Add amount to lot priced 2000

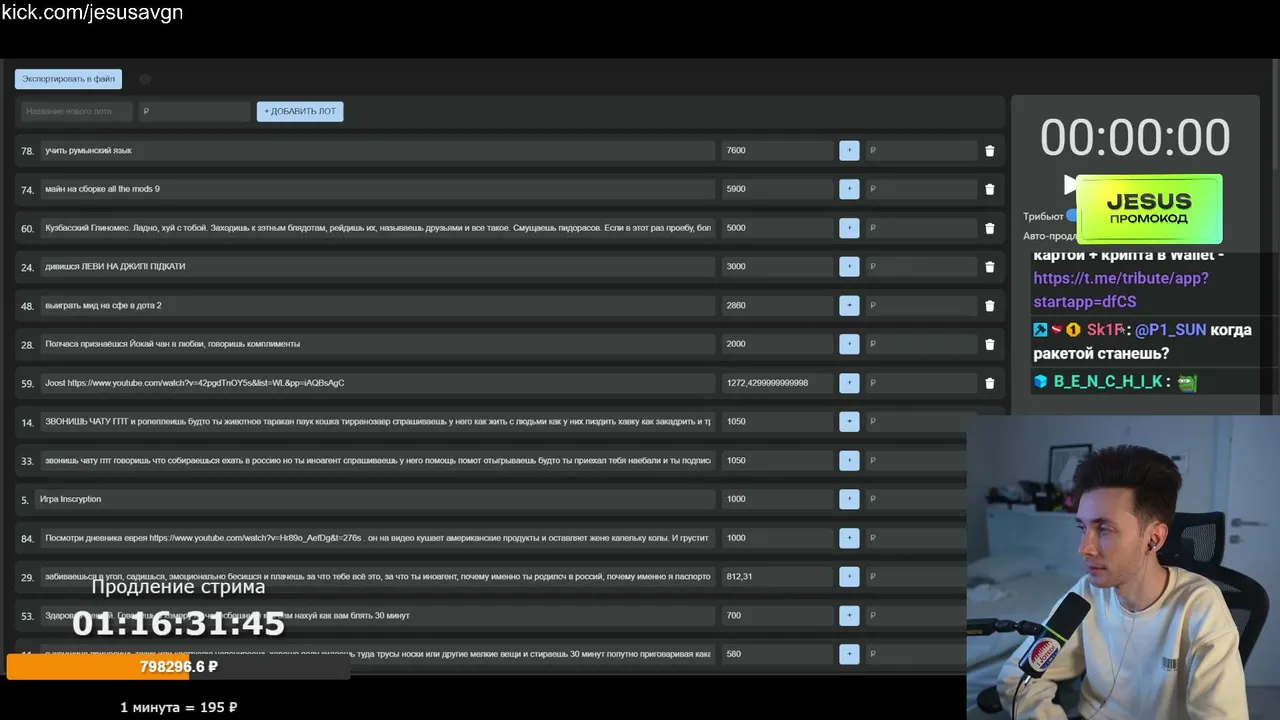pos(849,344)
